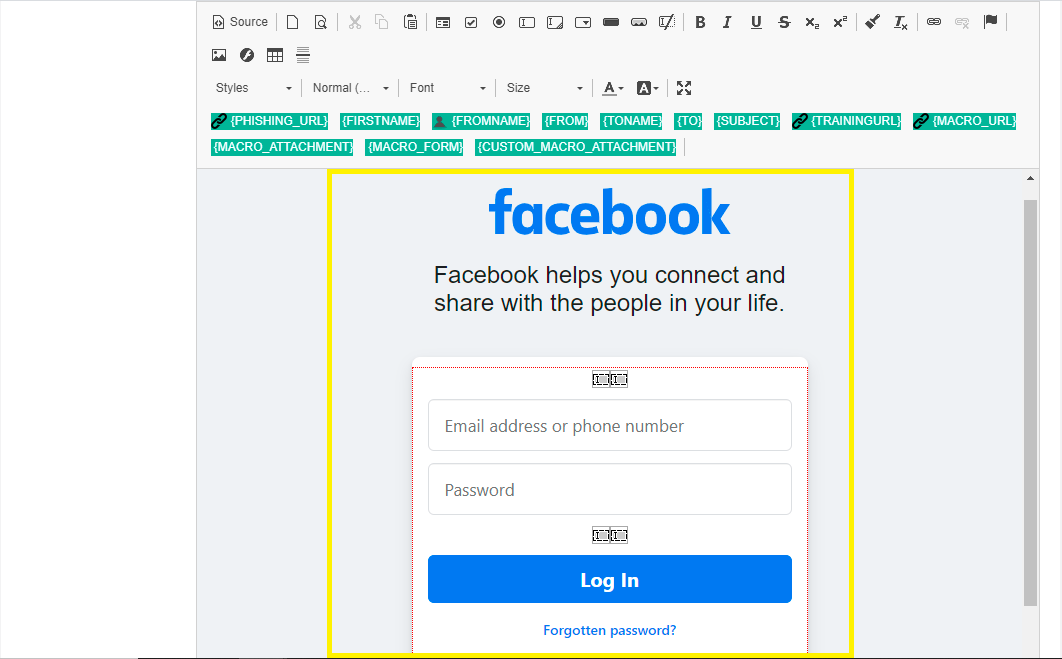Click text "Facebook helps you connect and"
This screenshot has height=659, width=1062.
coord(610,275)
